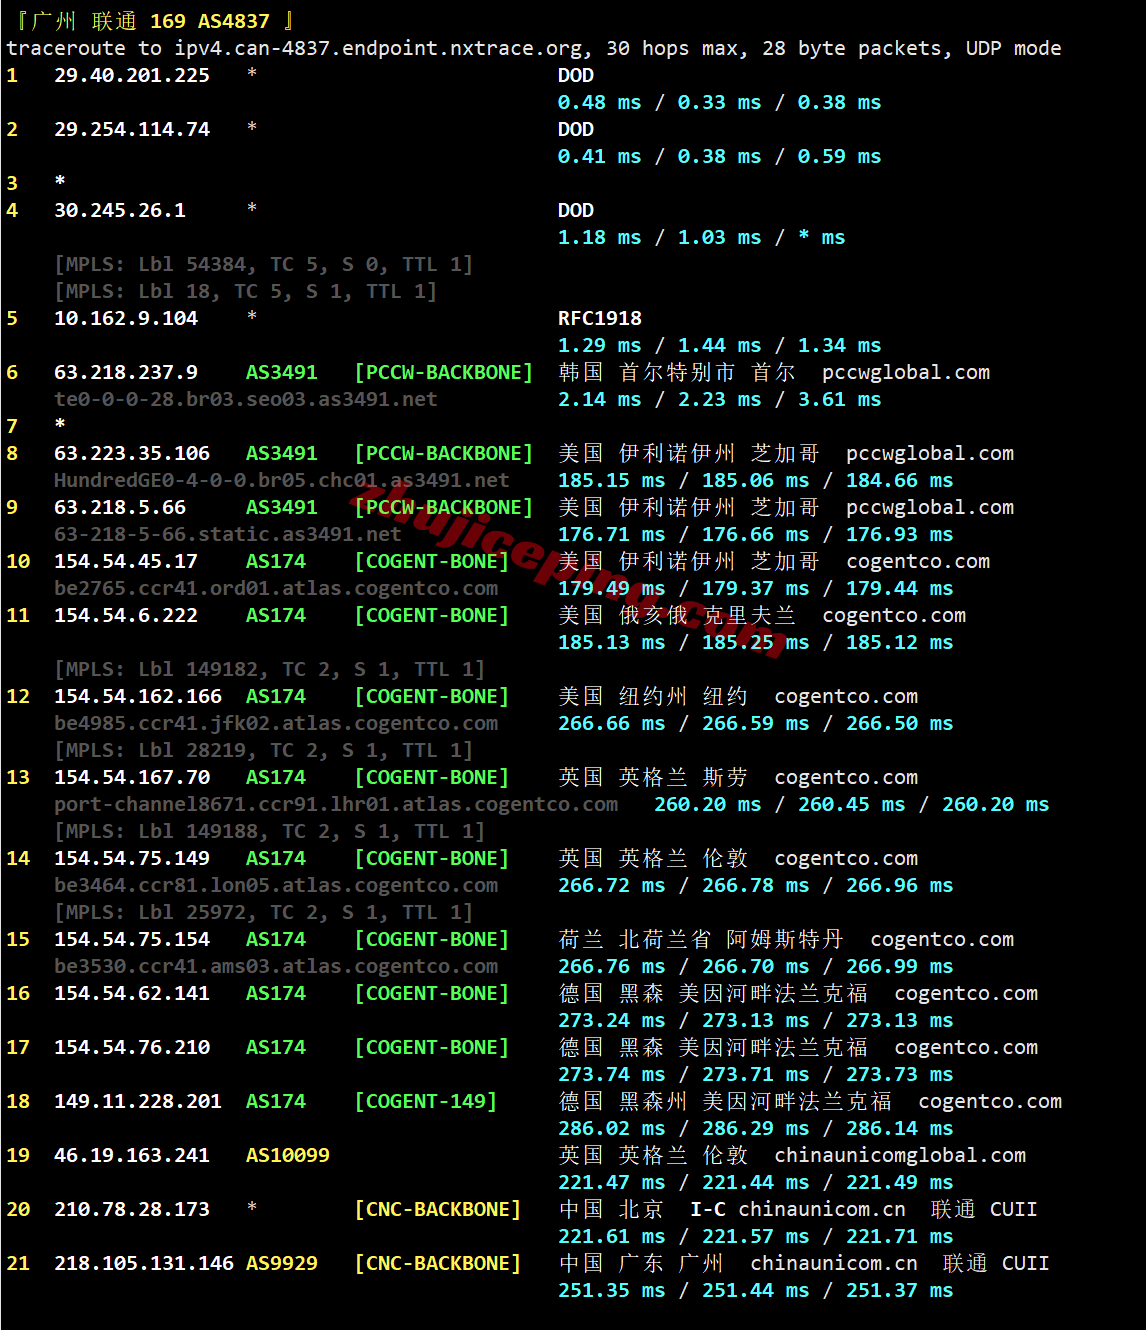Click the MPLS Lbl 149188 line
The image size is (1146, 1330).
click(269, 831)
